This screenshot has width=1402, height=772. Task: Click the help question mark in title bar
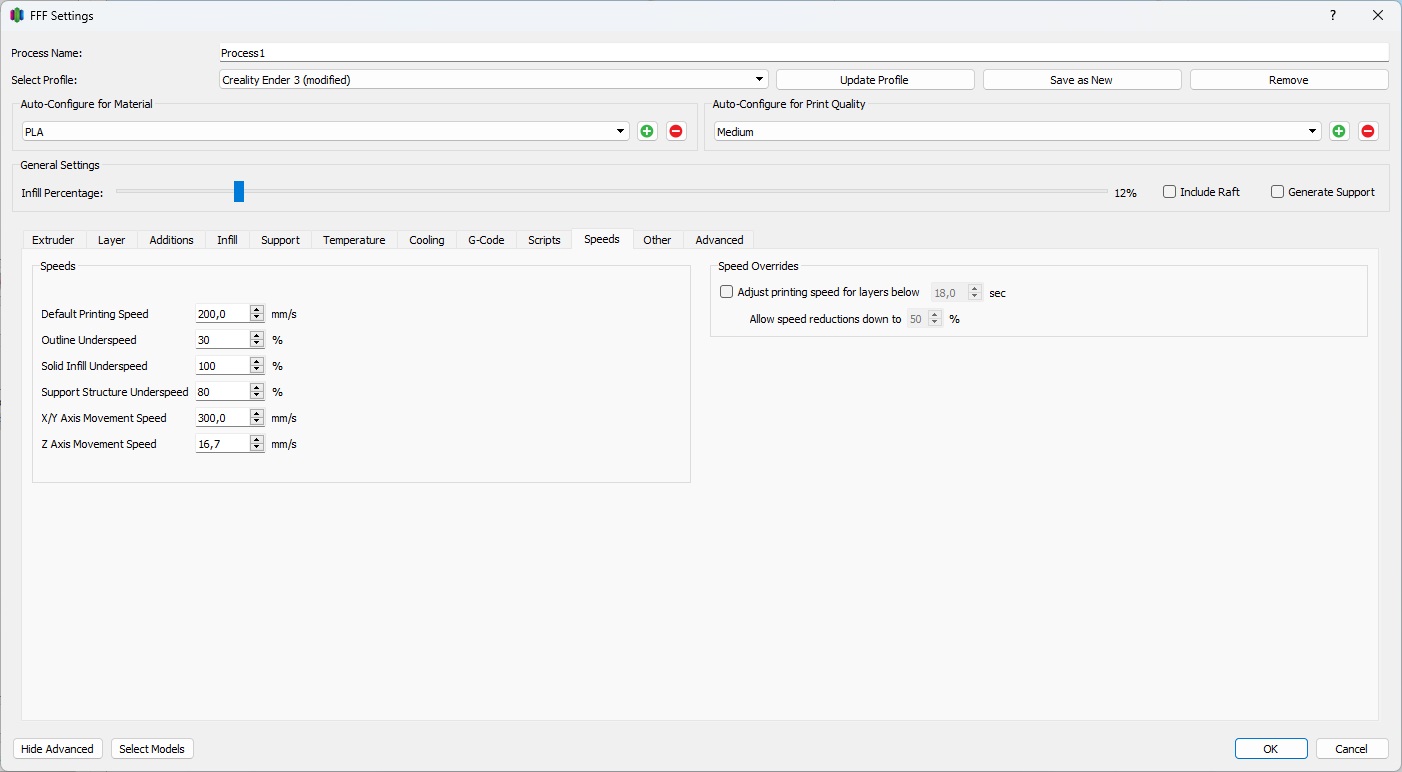pos(1332,16)
